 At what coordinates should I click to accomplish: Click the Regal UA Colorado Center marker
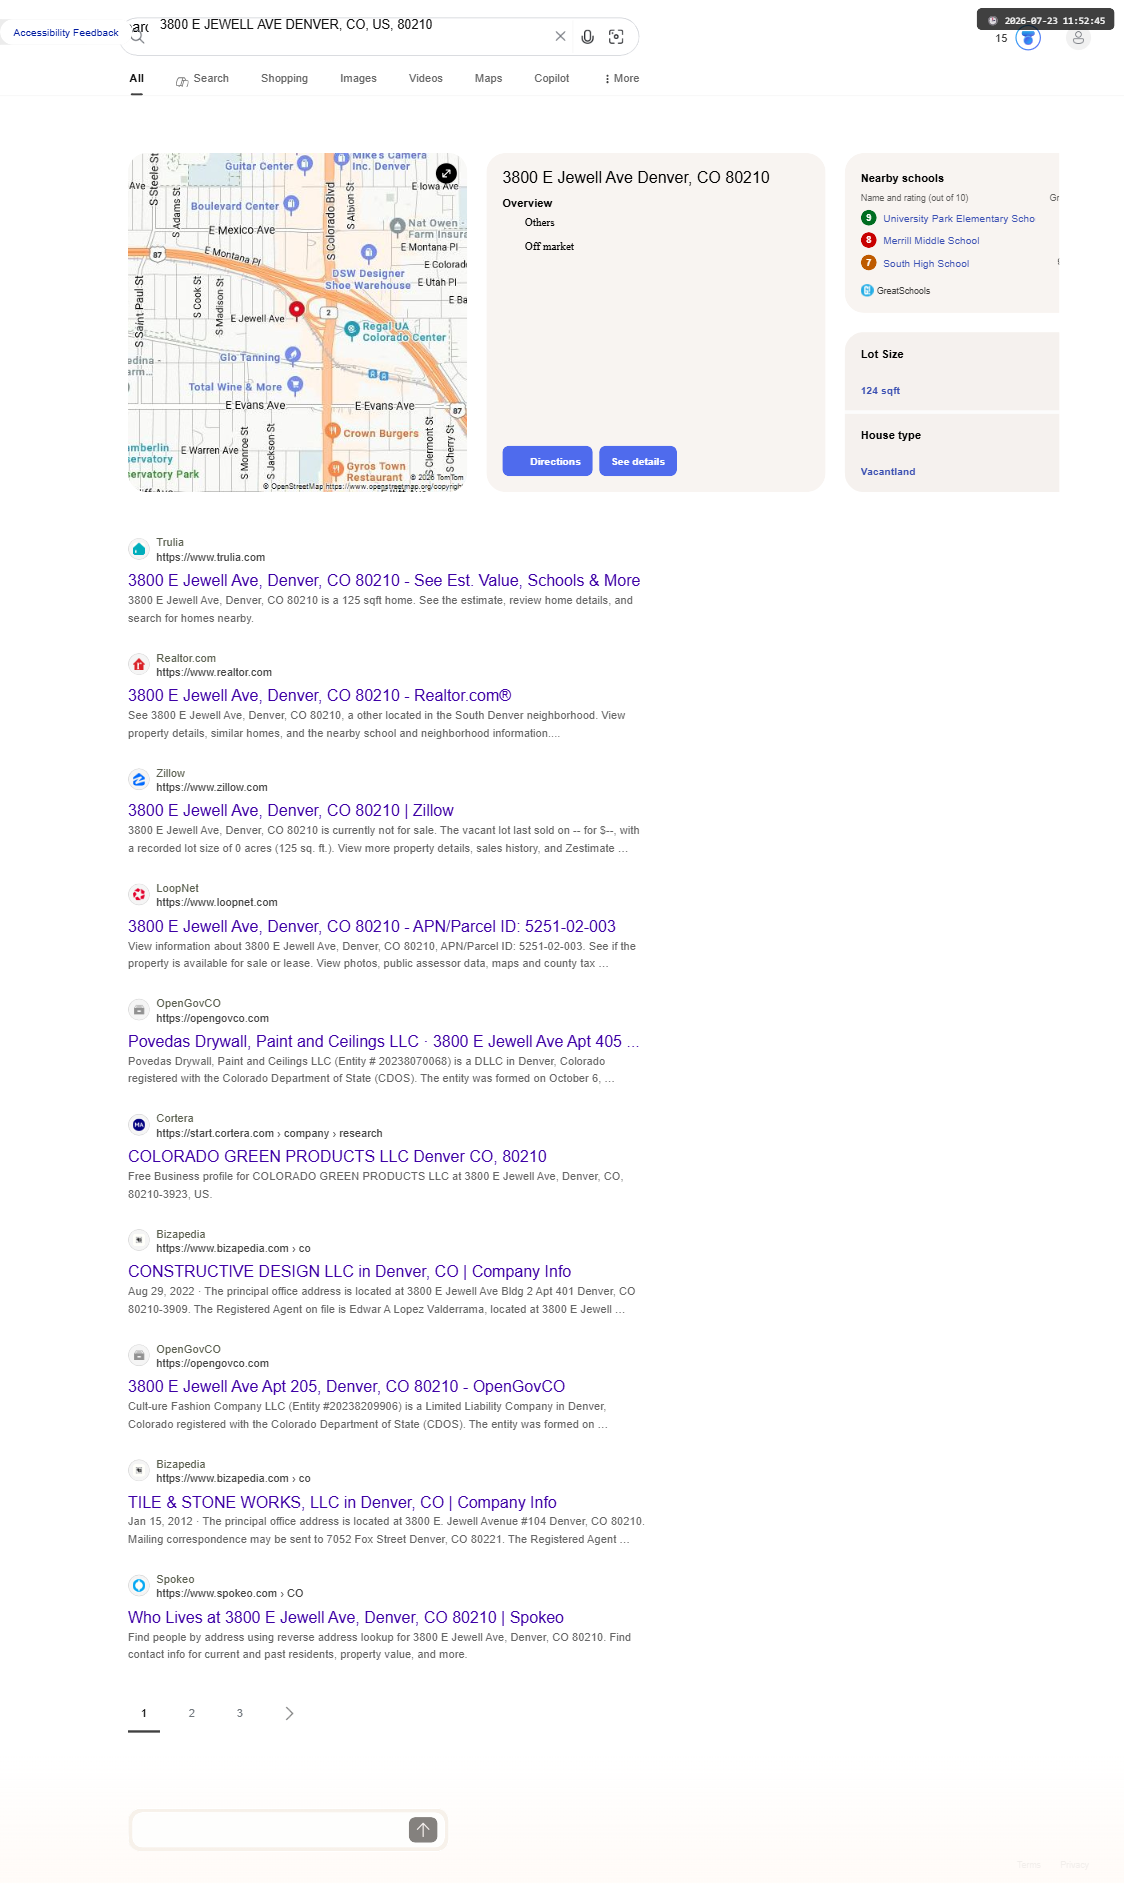click(351, 330)
